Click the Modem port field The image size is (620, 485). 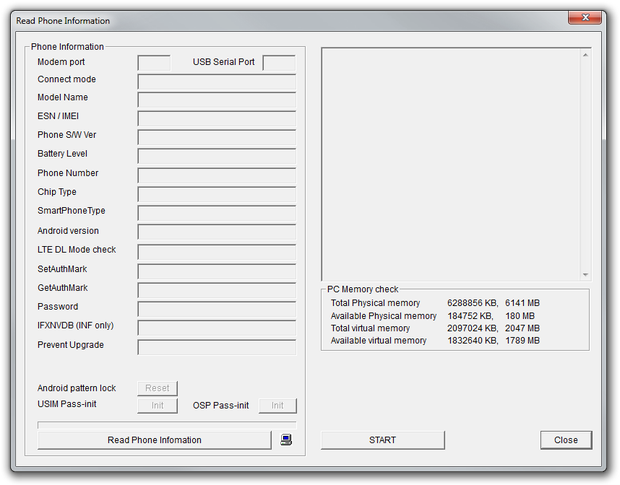(x=154, y=63)
